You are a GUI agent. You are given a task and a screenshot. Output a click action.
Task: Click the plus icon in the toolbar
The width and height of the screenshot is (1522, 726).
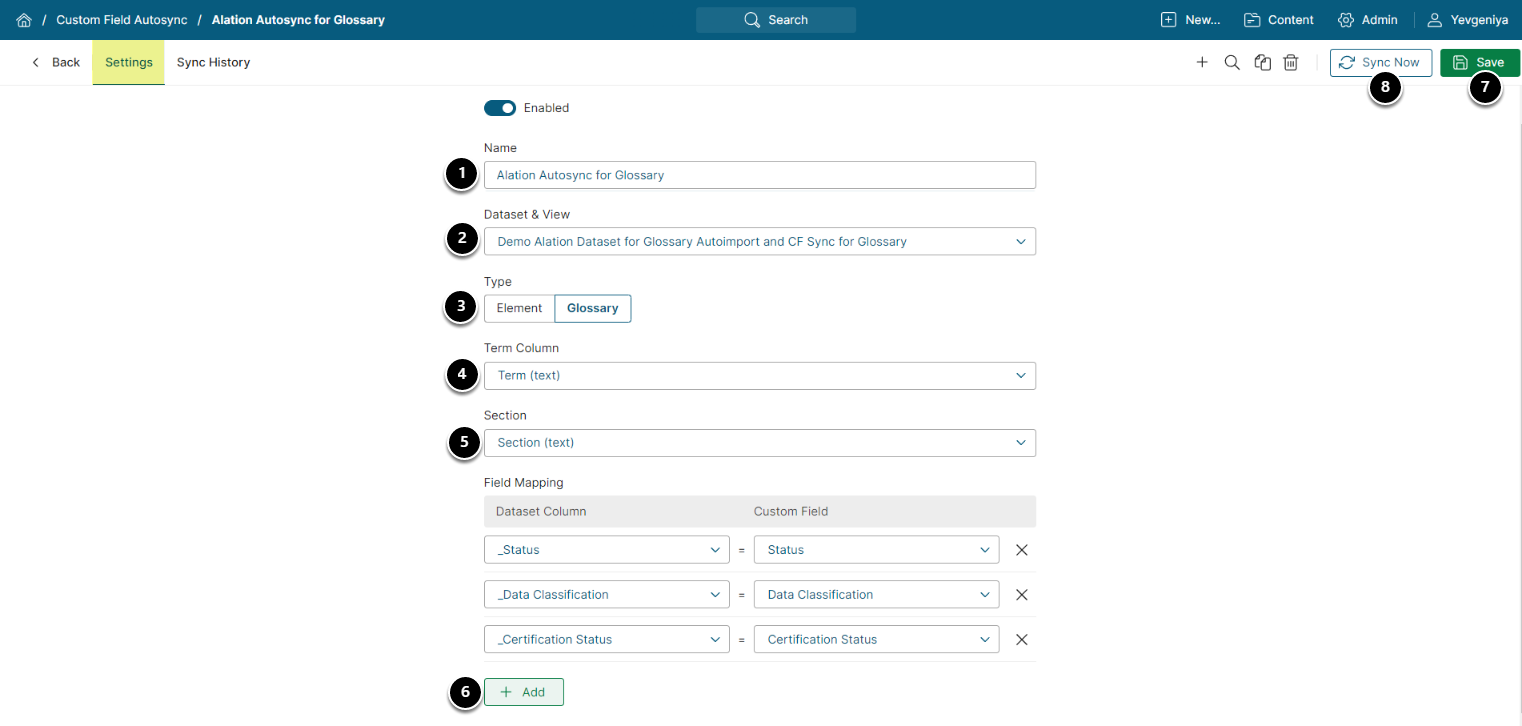coord(1202,62)
